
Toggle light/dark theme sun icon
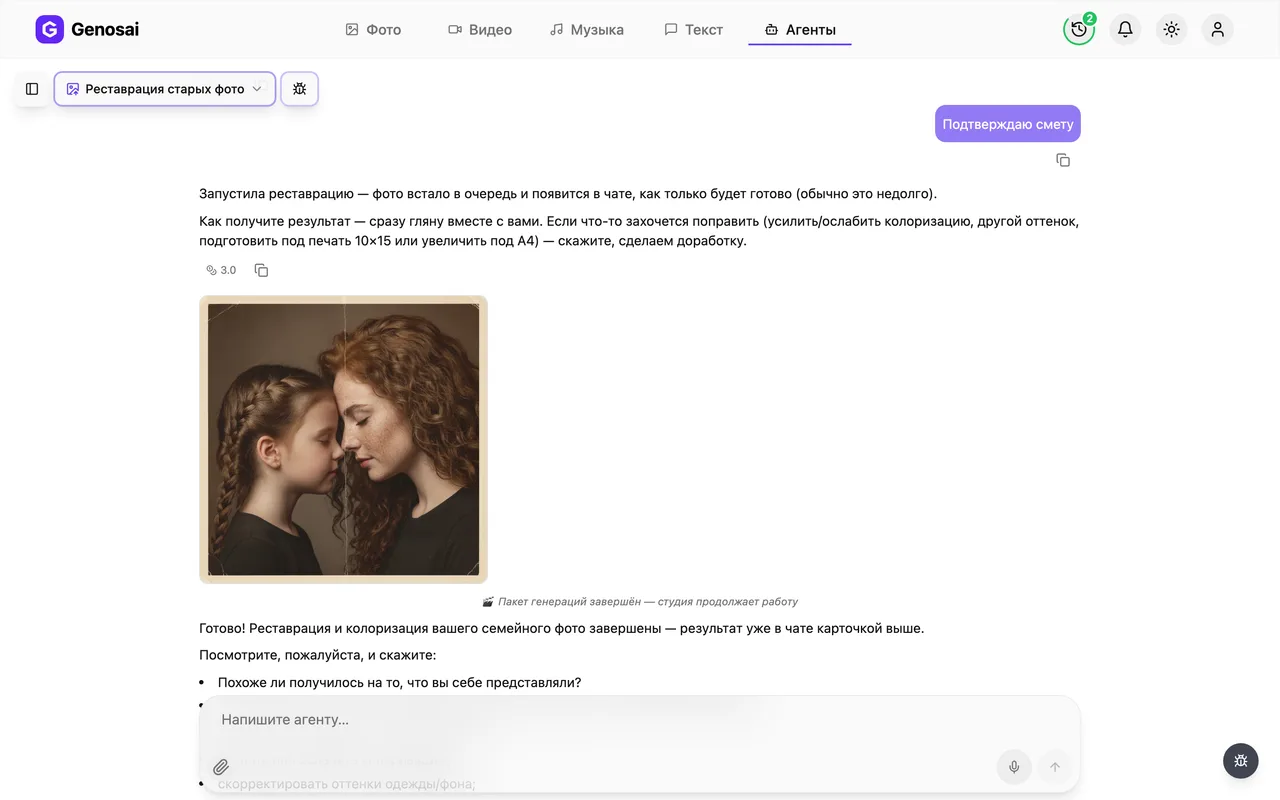point(1172,29)
